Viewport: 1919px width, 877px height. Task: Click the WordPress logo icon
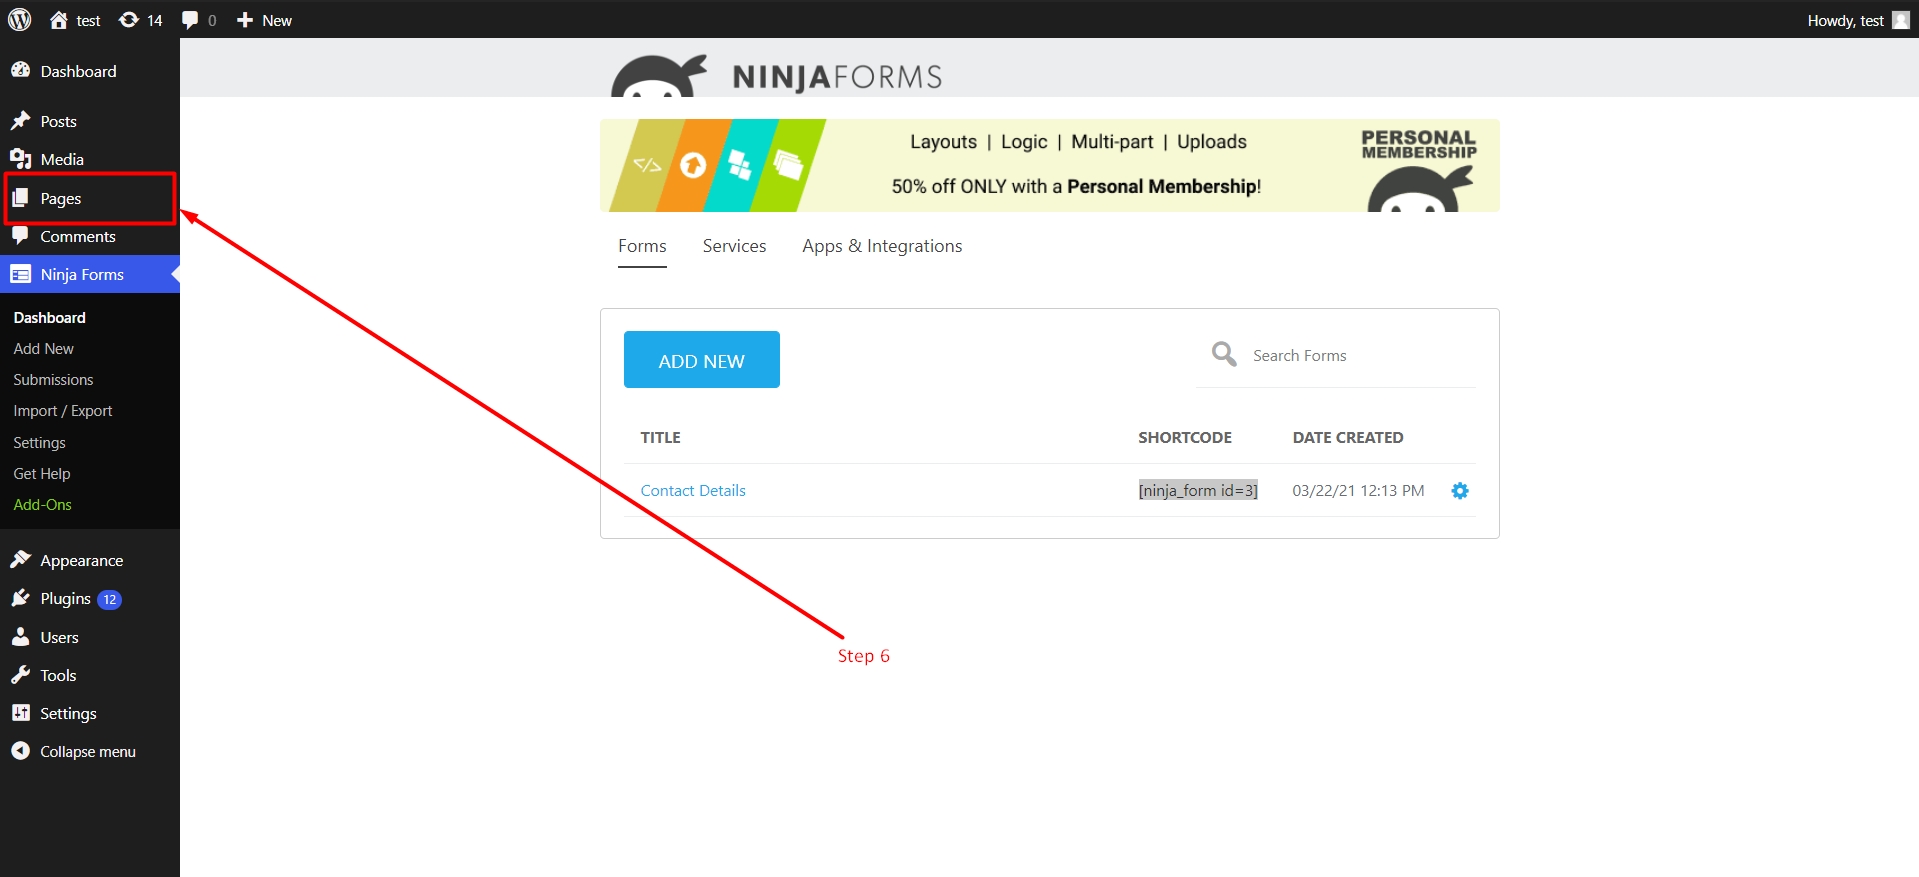pos(20,20)
